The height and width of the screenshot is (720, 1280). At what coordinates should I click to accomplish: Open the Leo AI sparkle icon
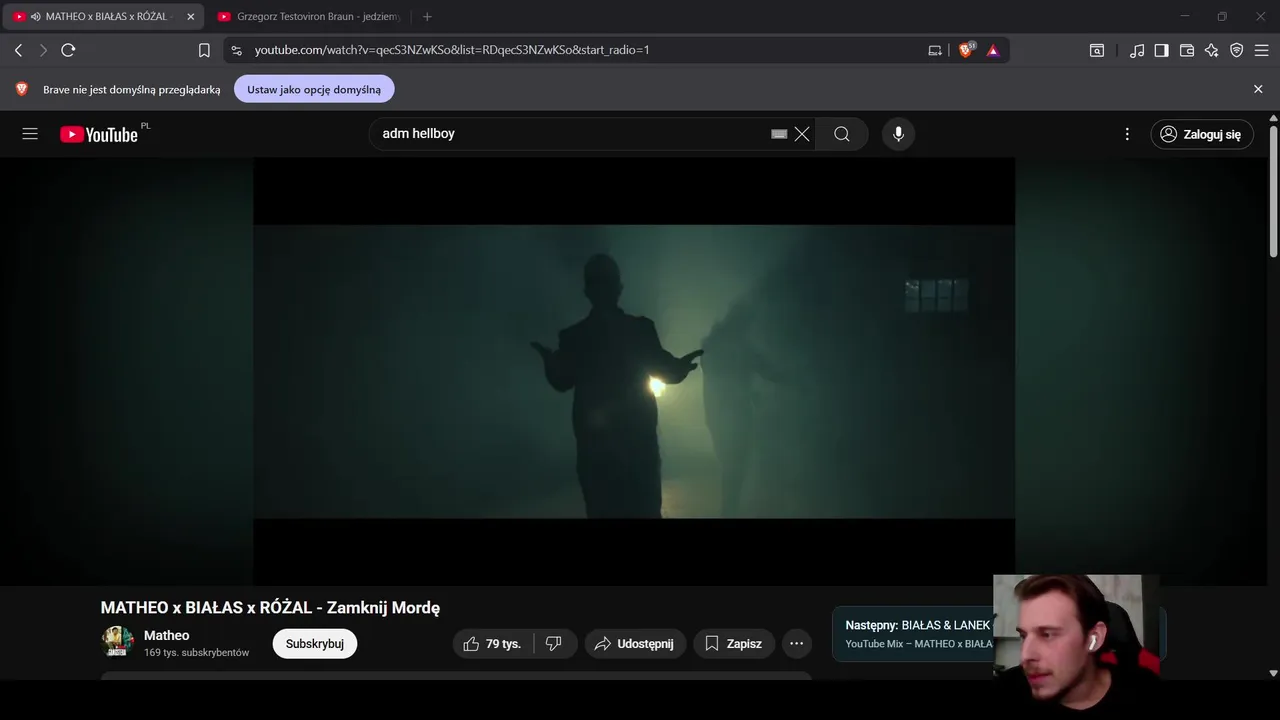[x=1212, y=50]
